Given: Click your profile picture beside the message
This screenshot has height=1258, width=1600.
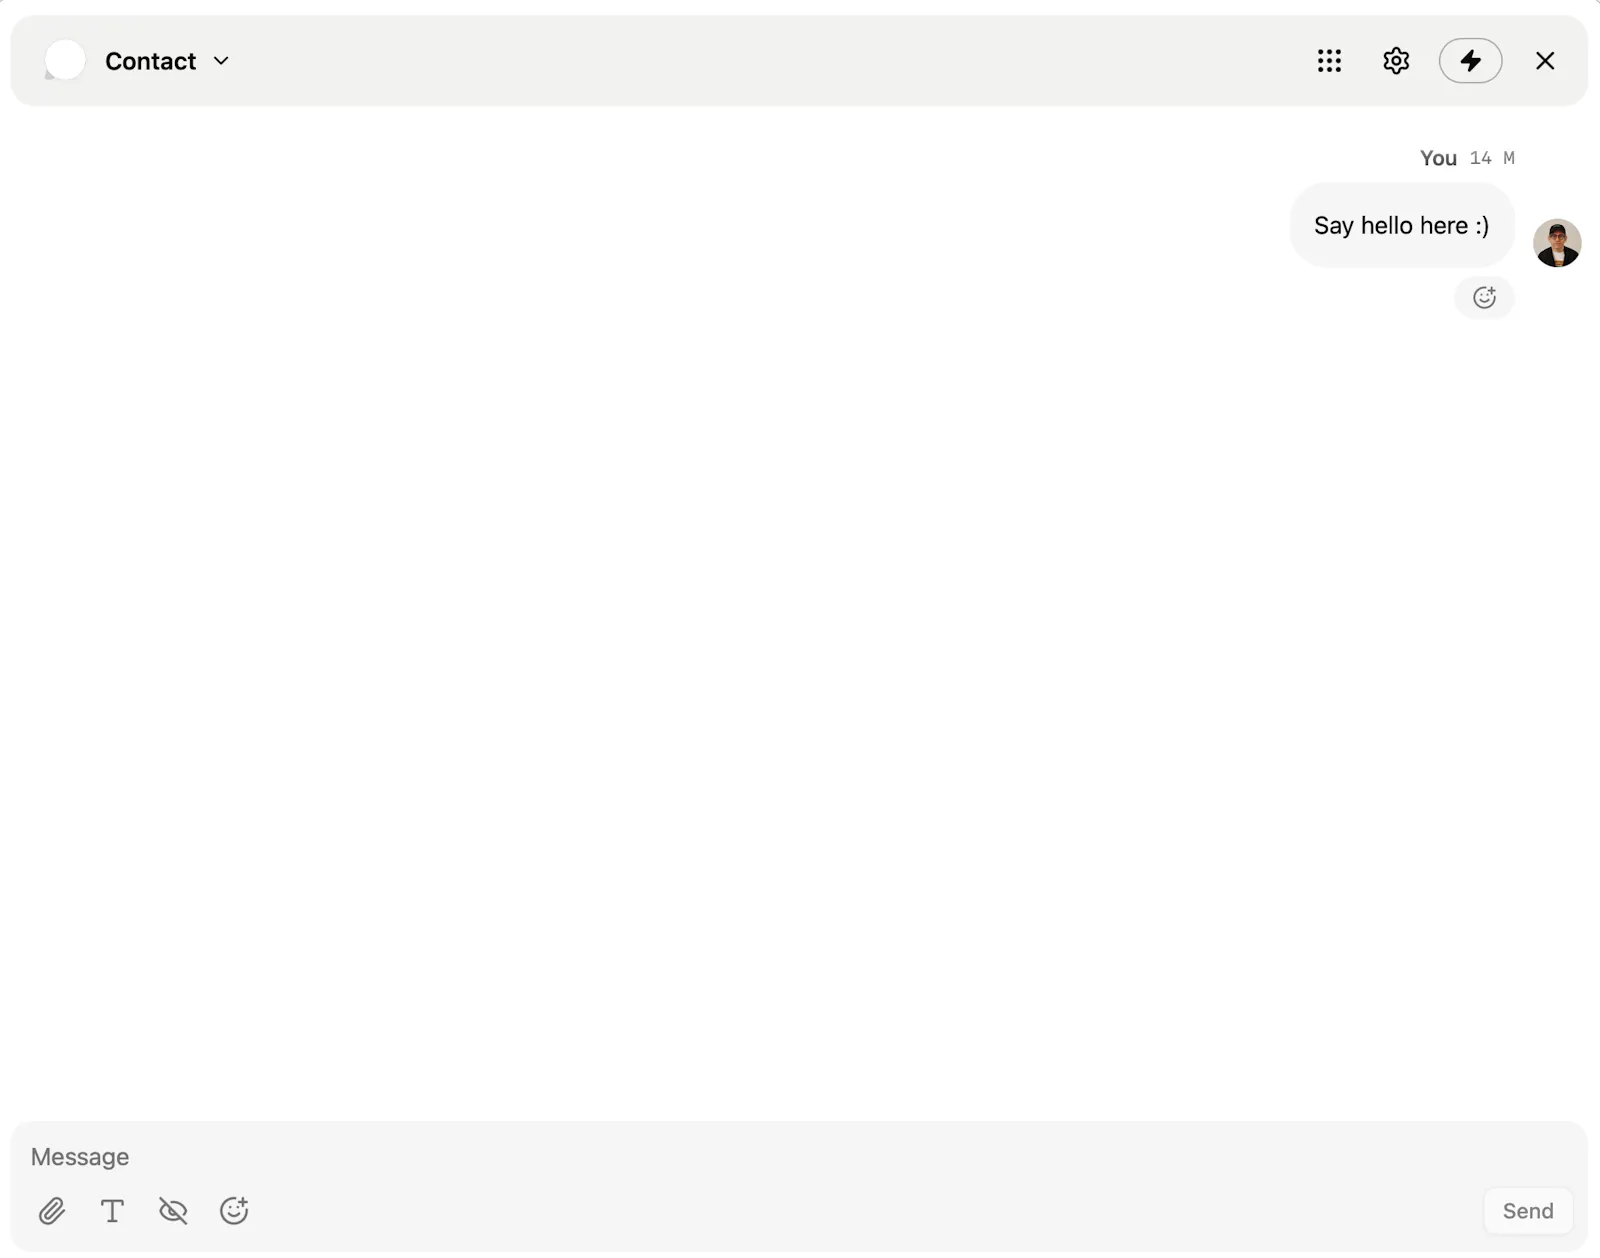Looking at the screenshot, I should [1557, 243].
